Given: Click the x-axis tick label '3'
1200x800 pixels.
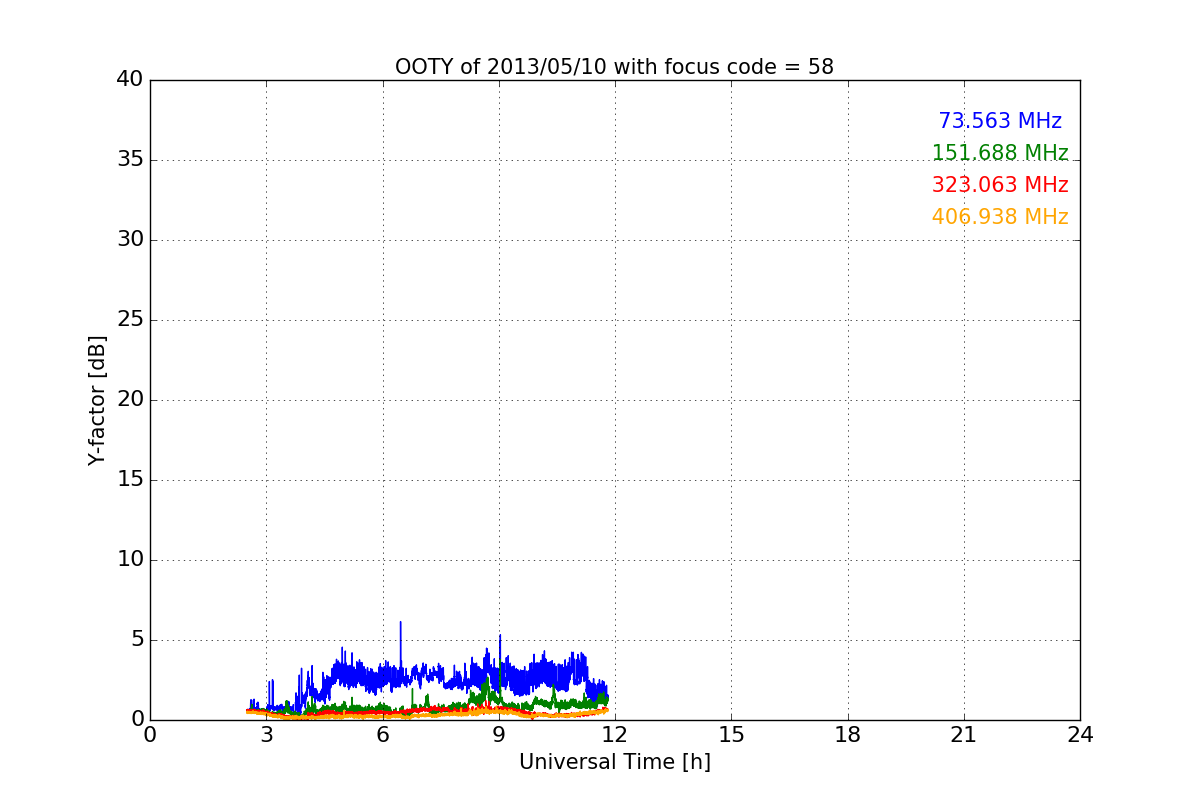Looking at the screenshot, I should (x=266, y=735).
